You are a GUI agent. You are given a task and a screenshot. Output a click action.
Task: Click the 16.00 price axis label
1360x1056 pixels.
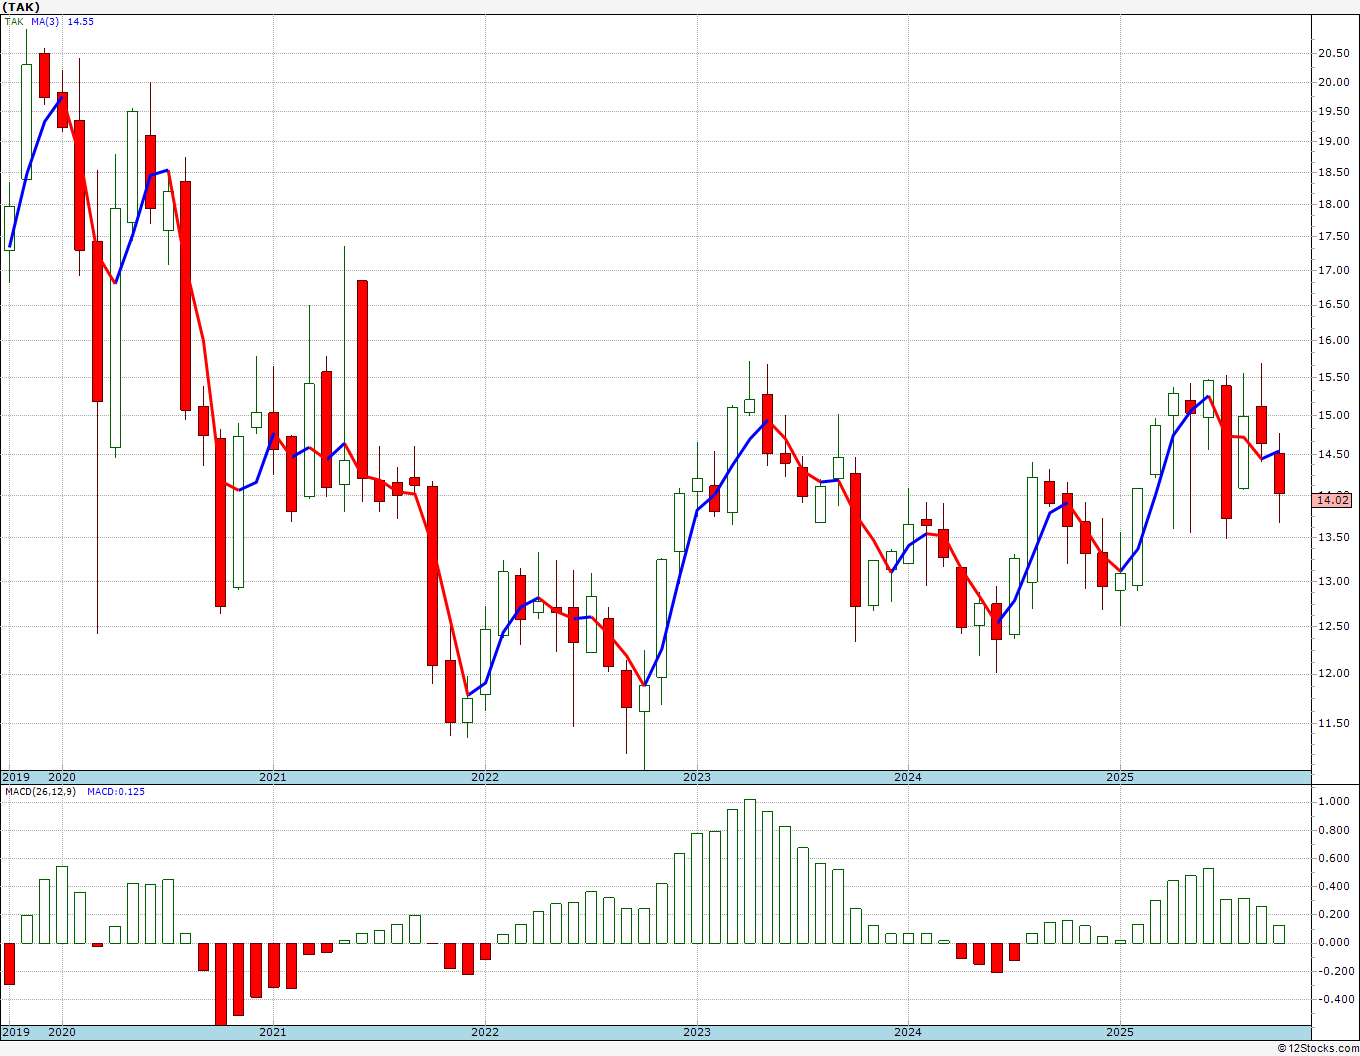click(1332, 341)
